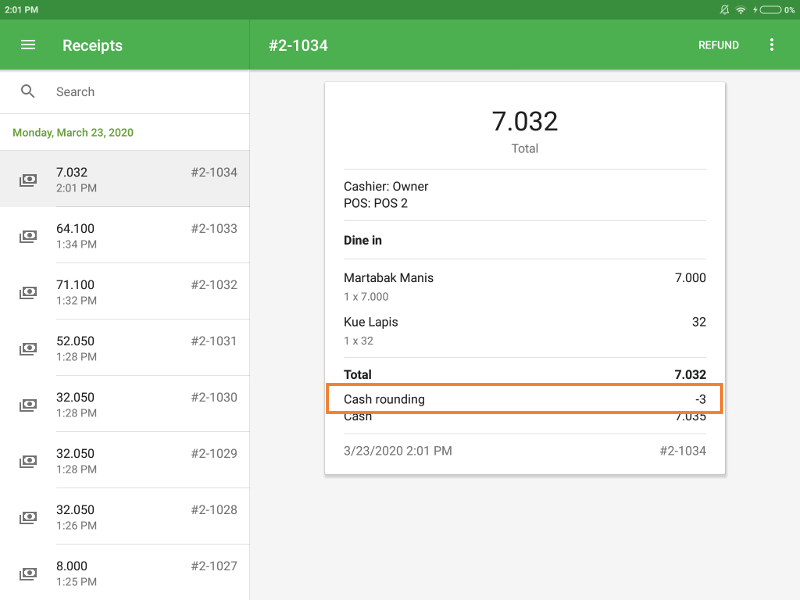800x600 pixels.
Task: Click cash icon for receipt #2-1030
Action: [28, 405]
